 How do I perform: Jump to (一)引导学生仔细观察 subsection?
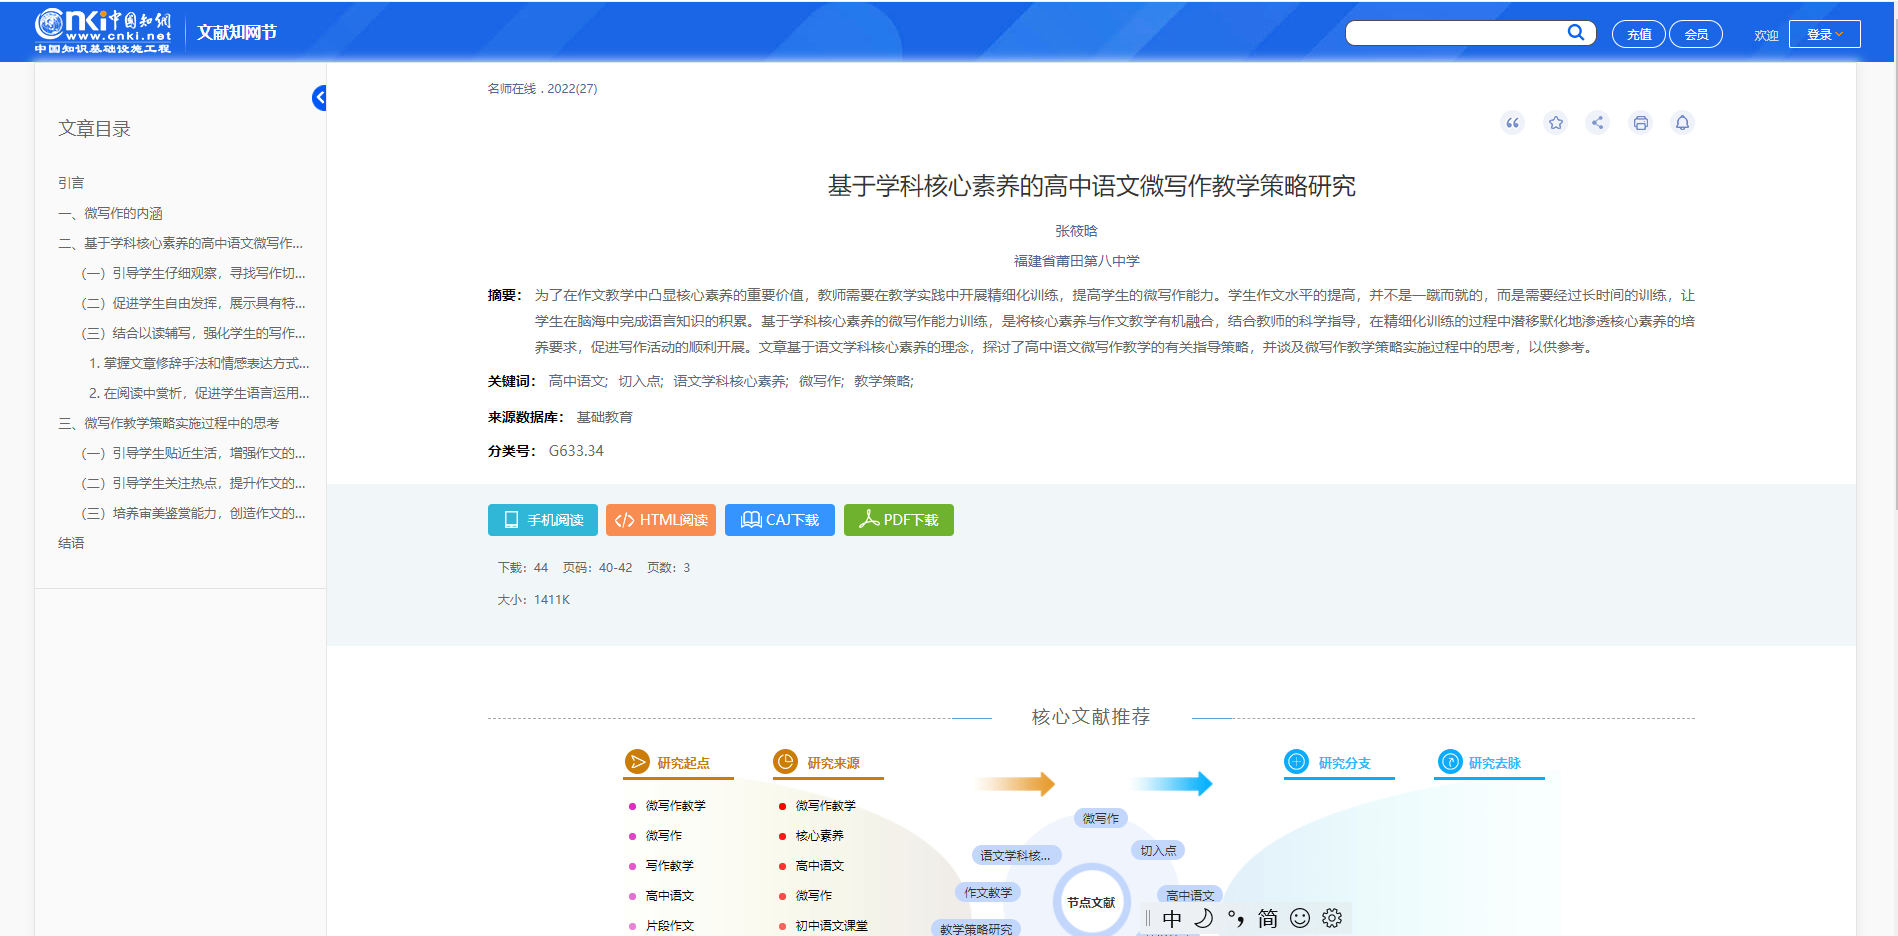pos(193,273)
